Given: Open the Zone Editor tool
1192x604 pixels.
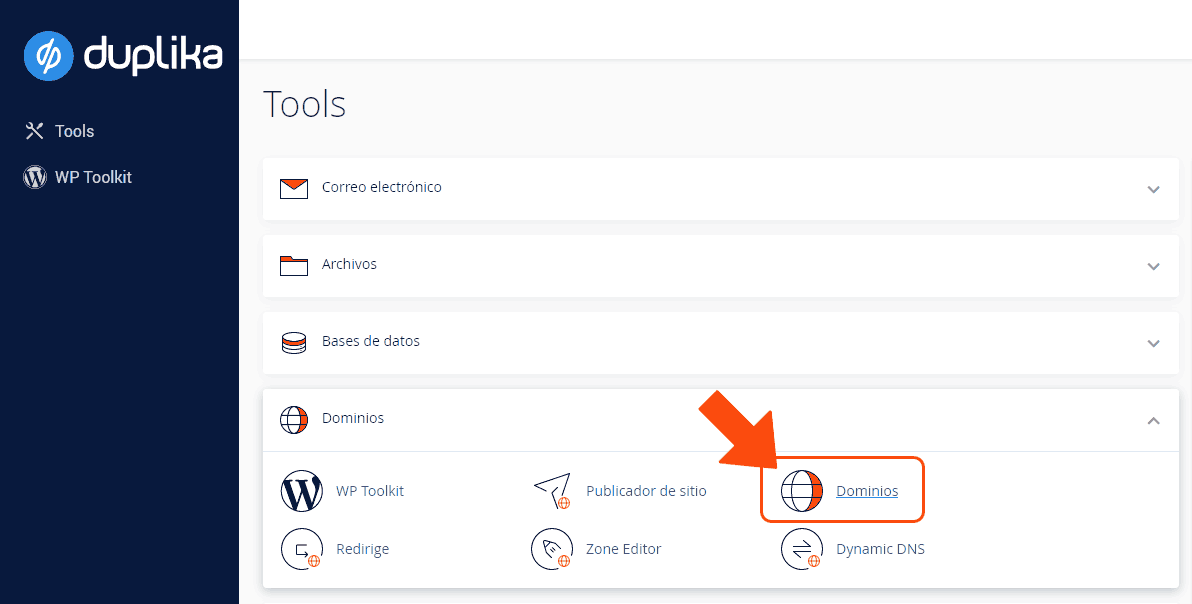Looking at the screenshot, I should (x=552, y=548).
